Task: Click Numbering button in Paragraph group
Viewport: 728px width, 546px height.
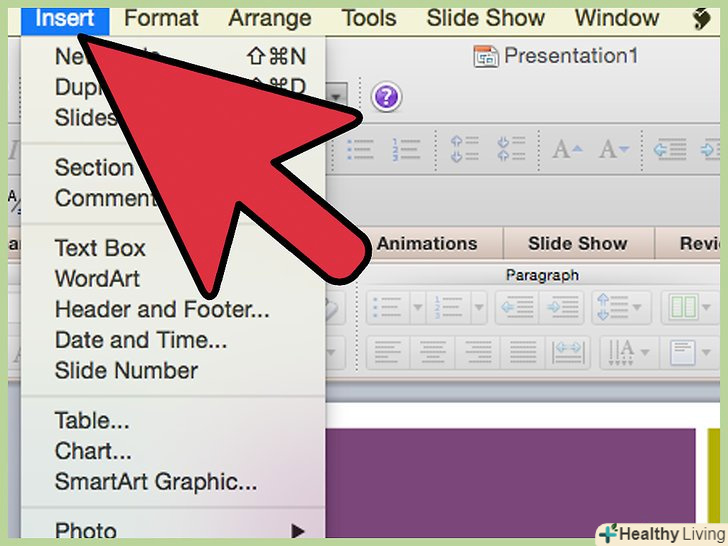Action: point(448,307)
